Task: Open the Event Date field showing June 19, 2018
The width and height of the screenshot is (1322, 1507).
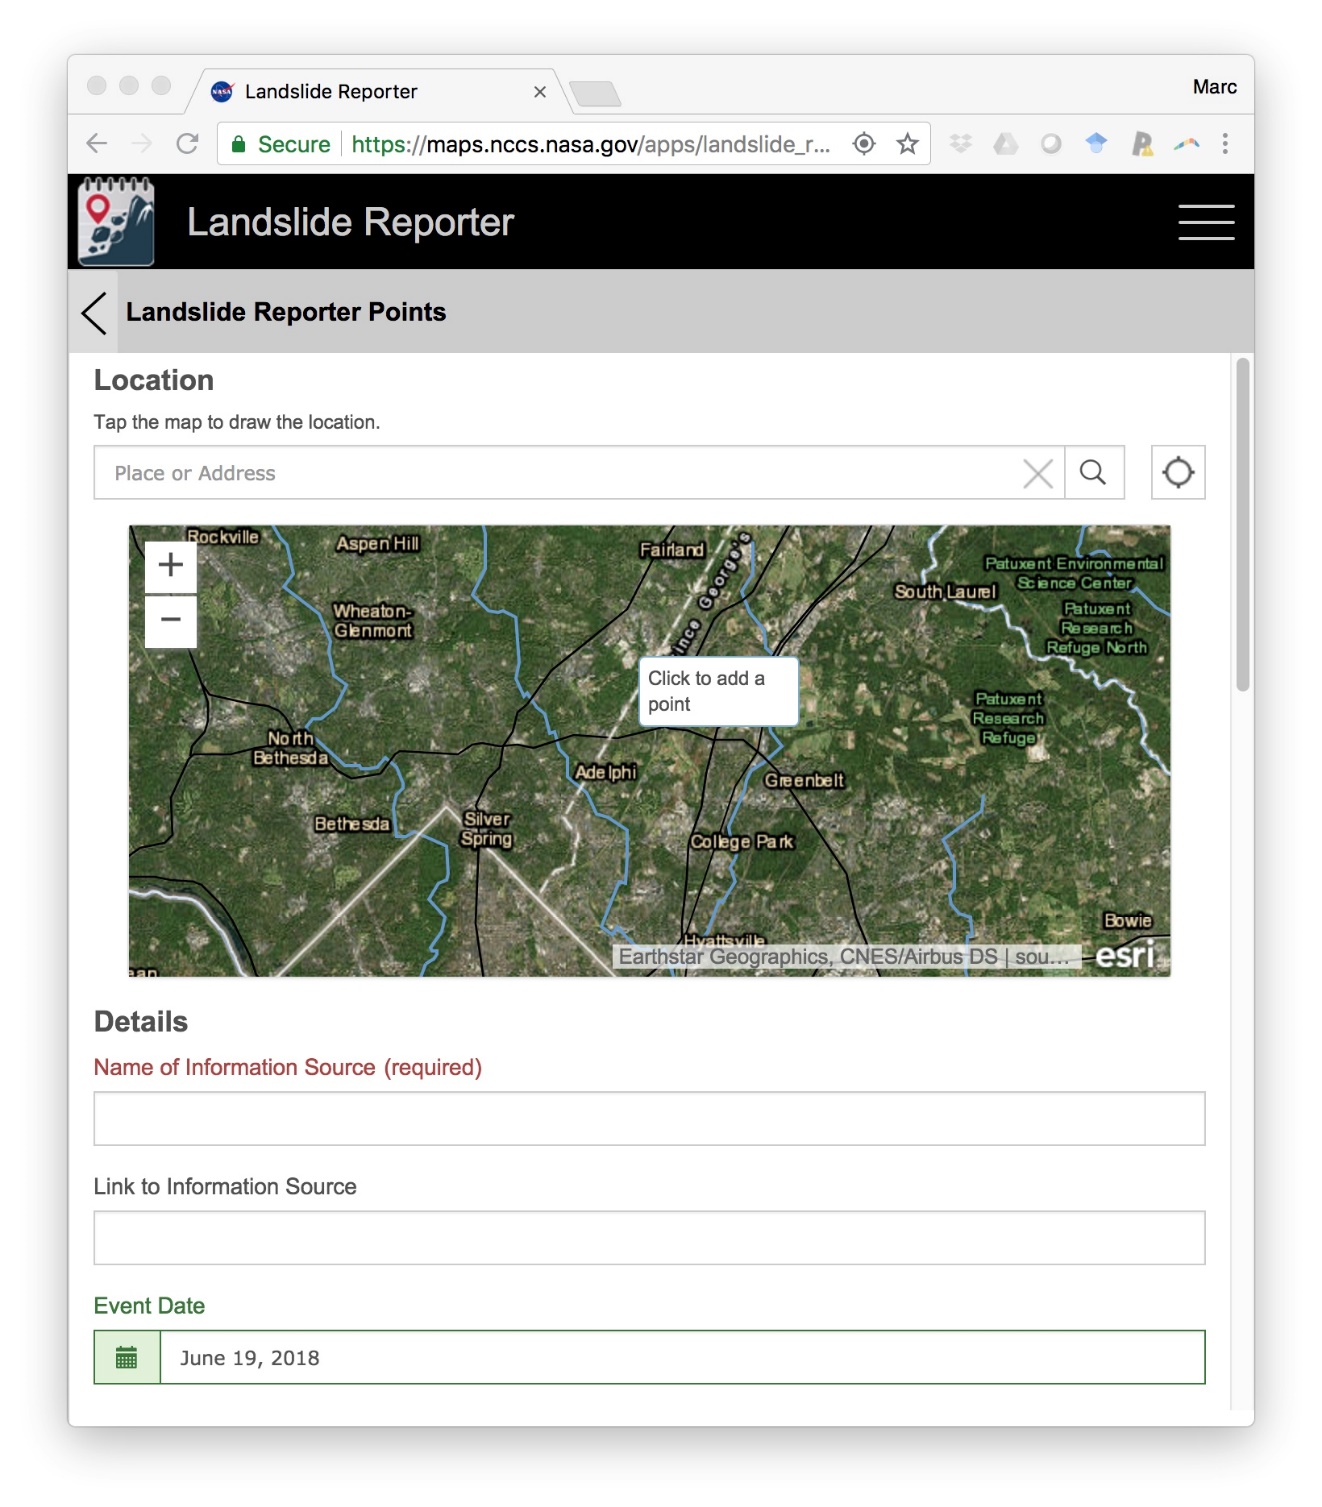Action: [681, 1357]
